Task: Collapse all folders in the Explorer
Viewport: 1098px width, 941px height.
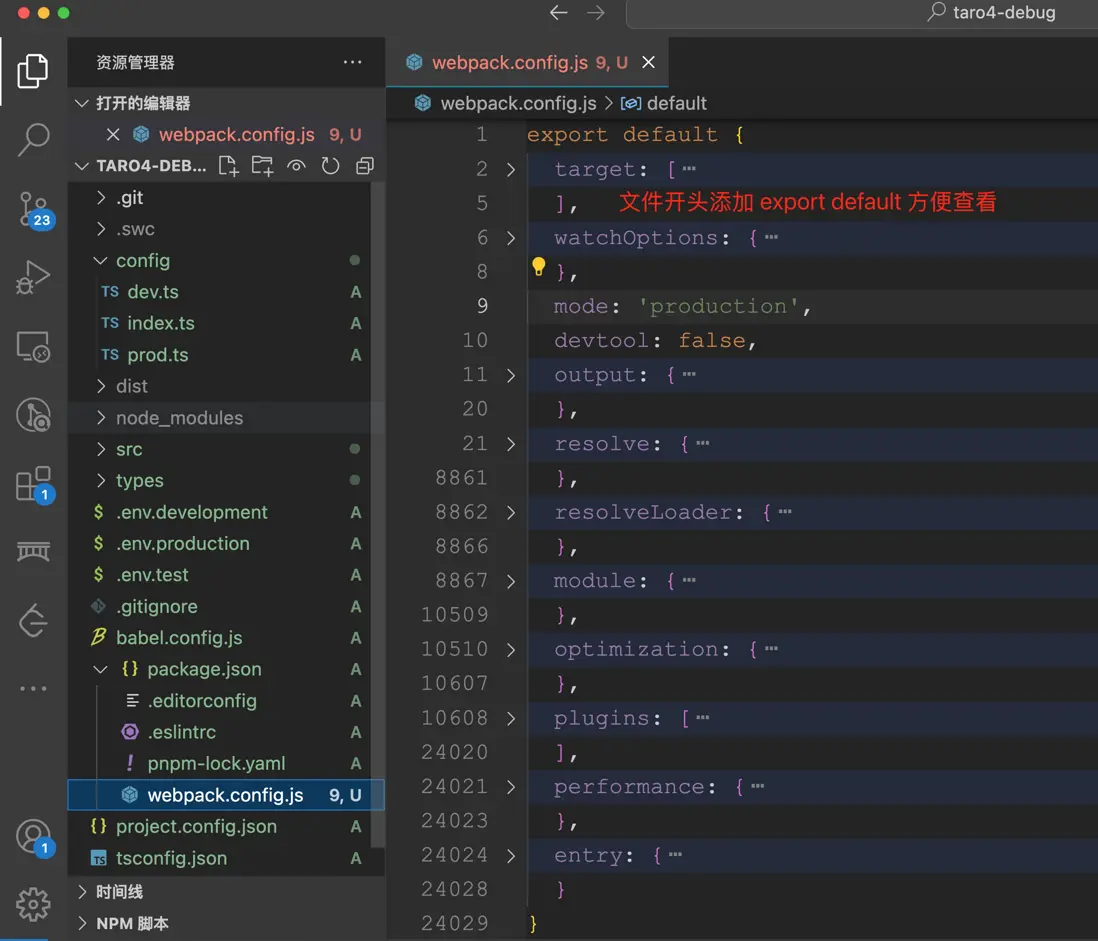Action: (364, 166)
